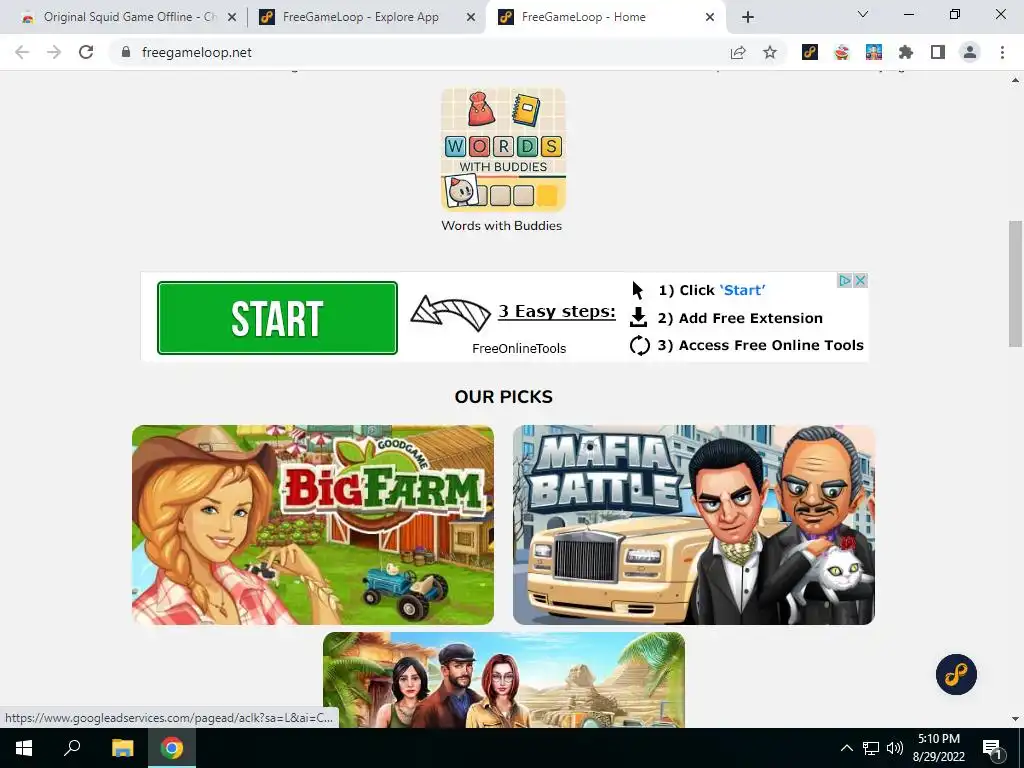Click the floating FreeGameLoop round button
Screen dimensions: 1024x768
click(x=956, y=674)
